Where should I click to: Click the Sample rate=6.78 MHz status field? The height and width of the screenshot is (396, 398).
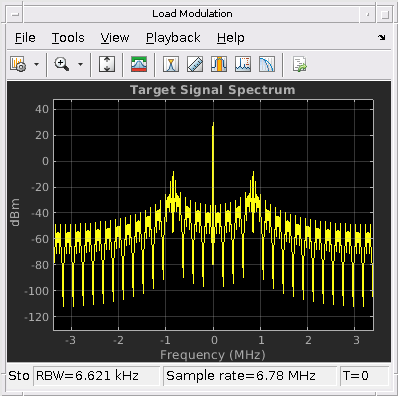(x=250, y=376)
